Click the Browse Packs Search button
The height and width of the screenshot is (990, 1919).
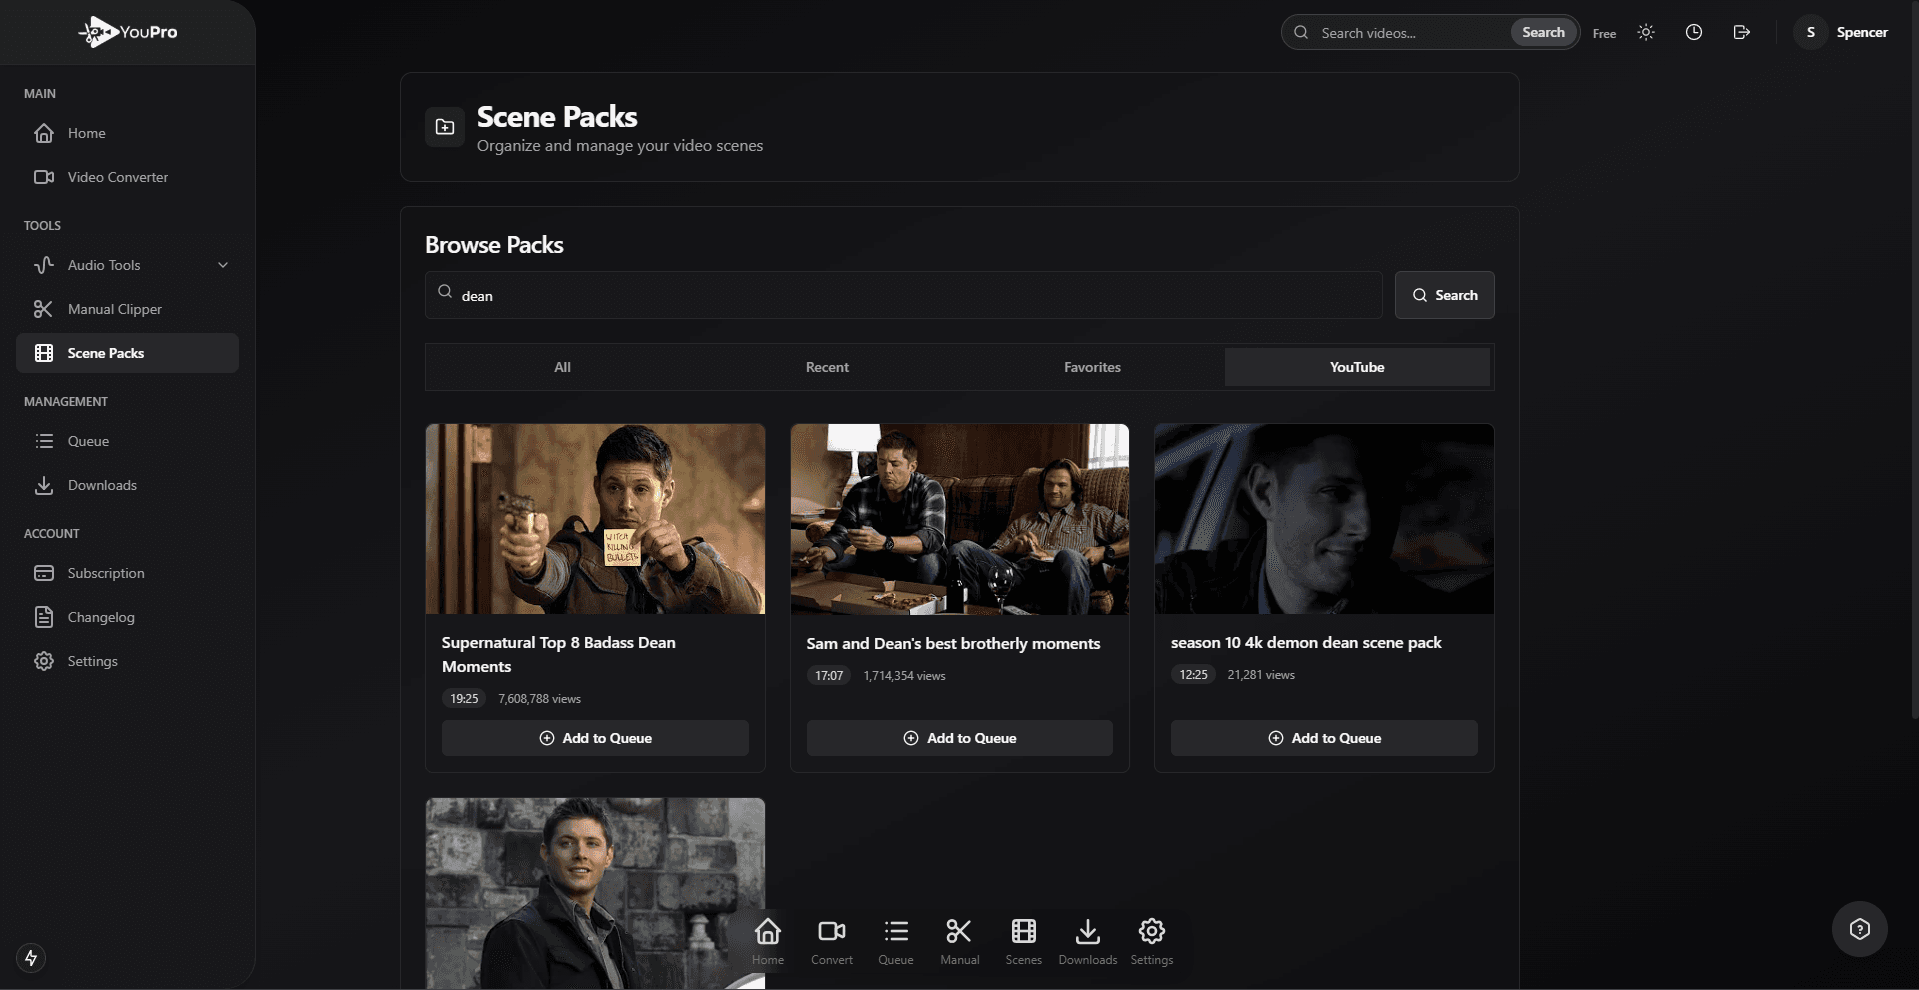1445,295
